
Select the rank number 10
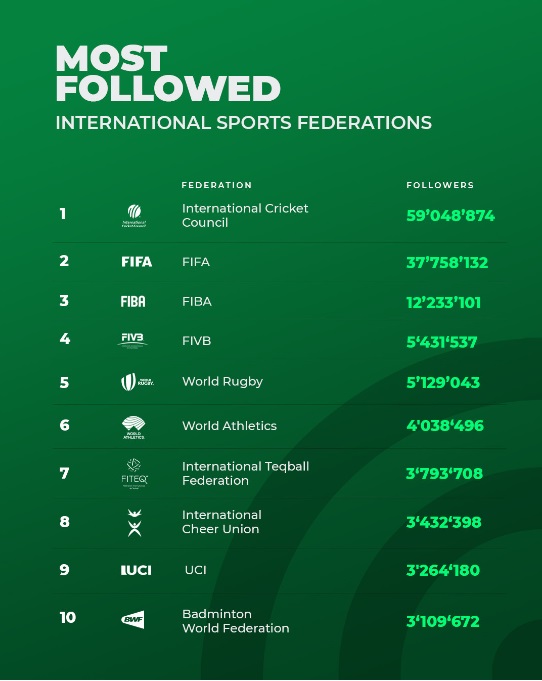tap(68, 617)
